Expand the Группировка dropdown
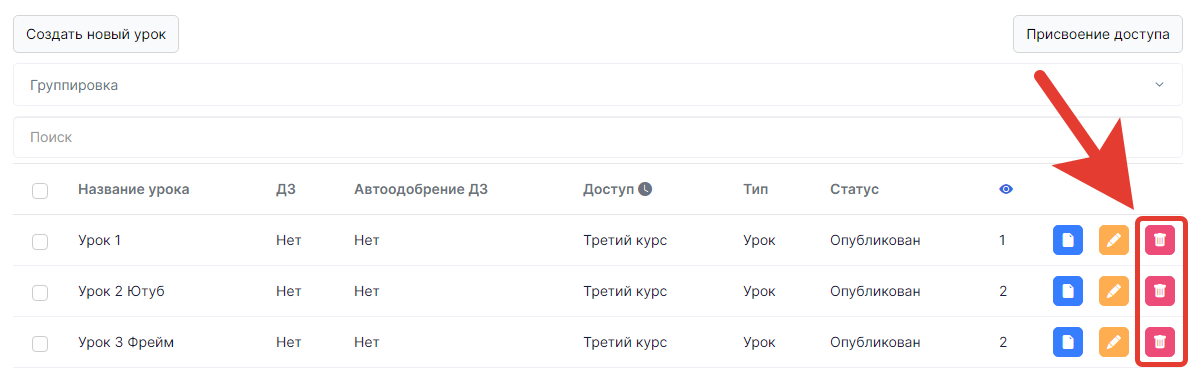Viewport: 1201px width, 384px height. coord(598,85)
